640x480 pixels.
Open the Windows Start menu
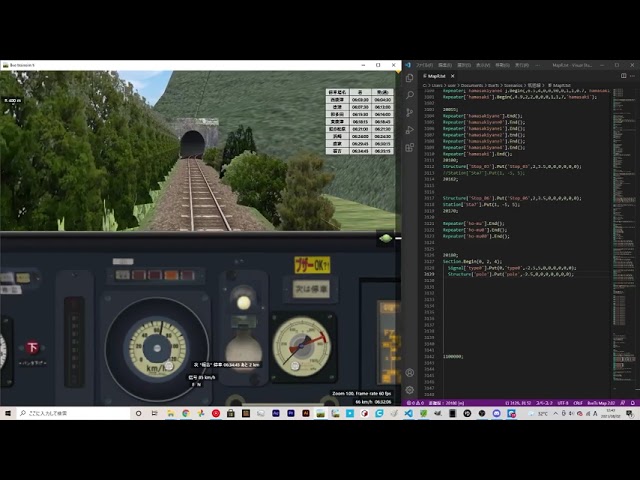point(8,413)
